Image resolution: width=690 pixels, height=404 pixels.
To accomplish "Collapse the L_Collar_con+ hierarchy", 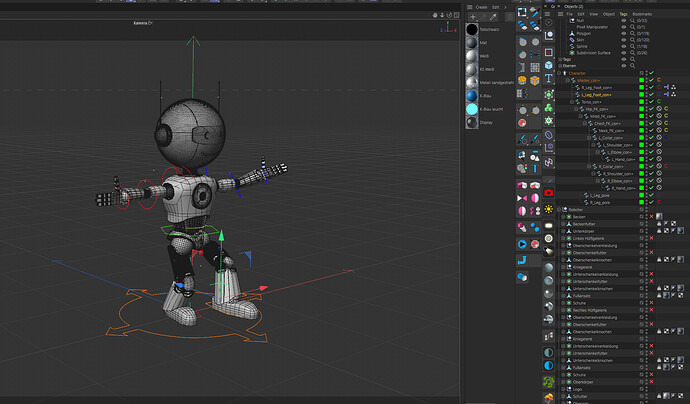I will pyautogui.click(x=589, y=138).
